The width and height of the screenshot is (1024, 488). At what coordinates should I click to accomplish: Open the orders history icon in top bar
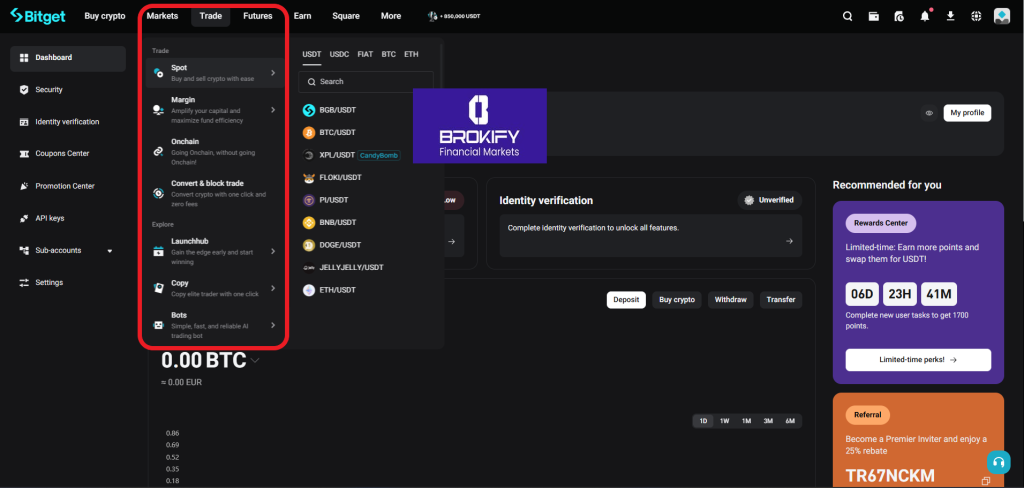coord(899,16)
